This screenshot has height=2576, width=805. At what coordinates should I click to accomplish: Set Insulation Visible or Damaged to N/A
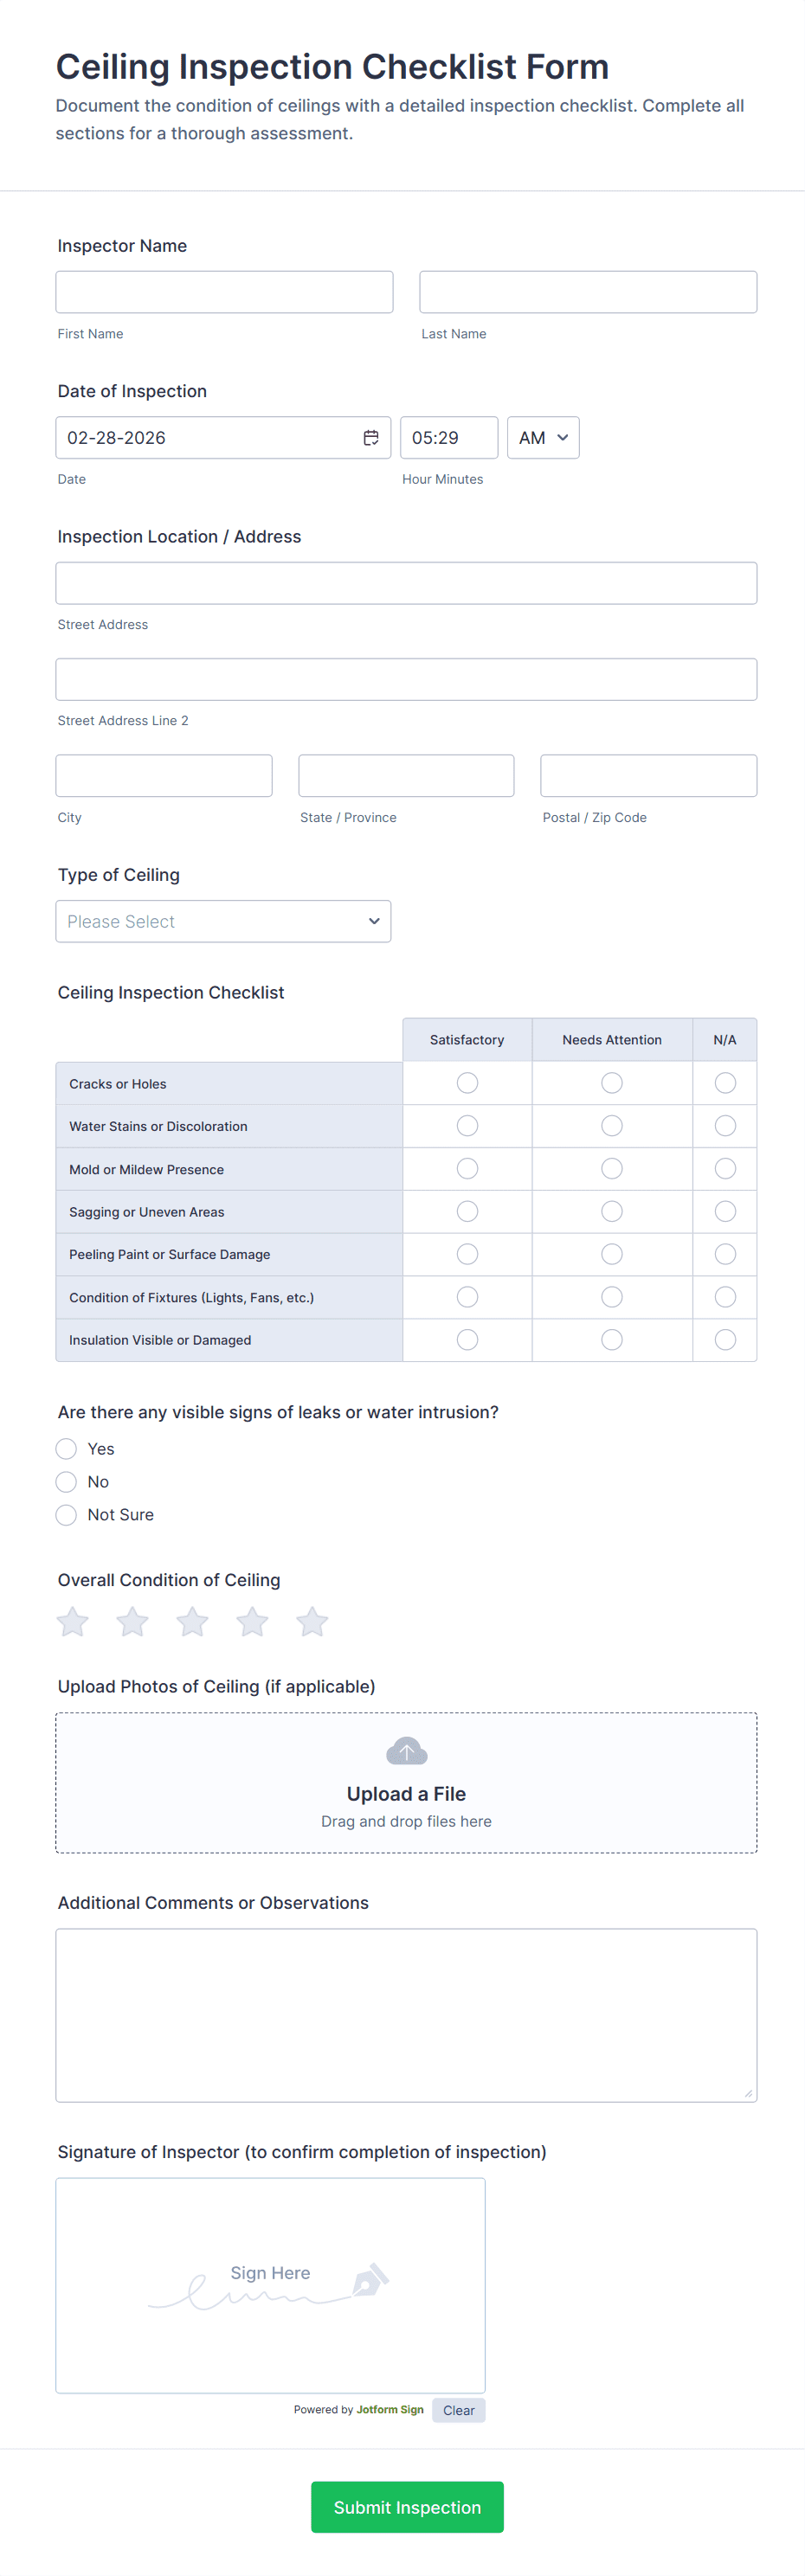[x=725, y=1339]
